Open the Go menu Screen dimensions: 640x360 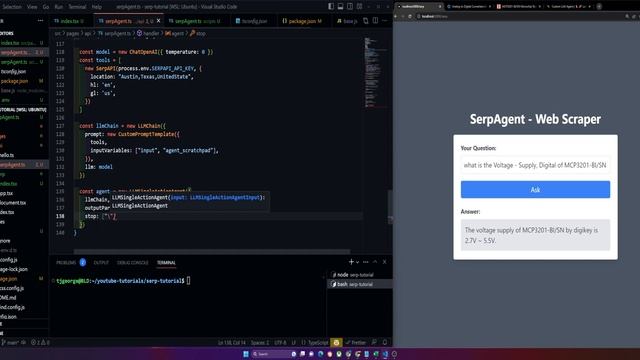pos(46,7)
